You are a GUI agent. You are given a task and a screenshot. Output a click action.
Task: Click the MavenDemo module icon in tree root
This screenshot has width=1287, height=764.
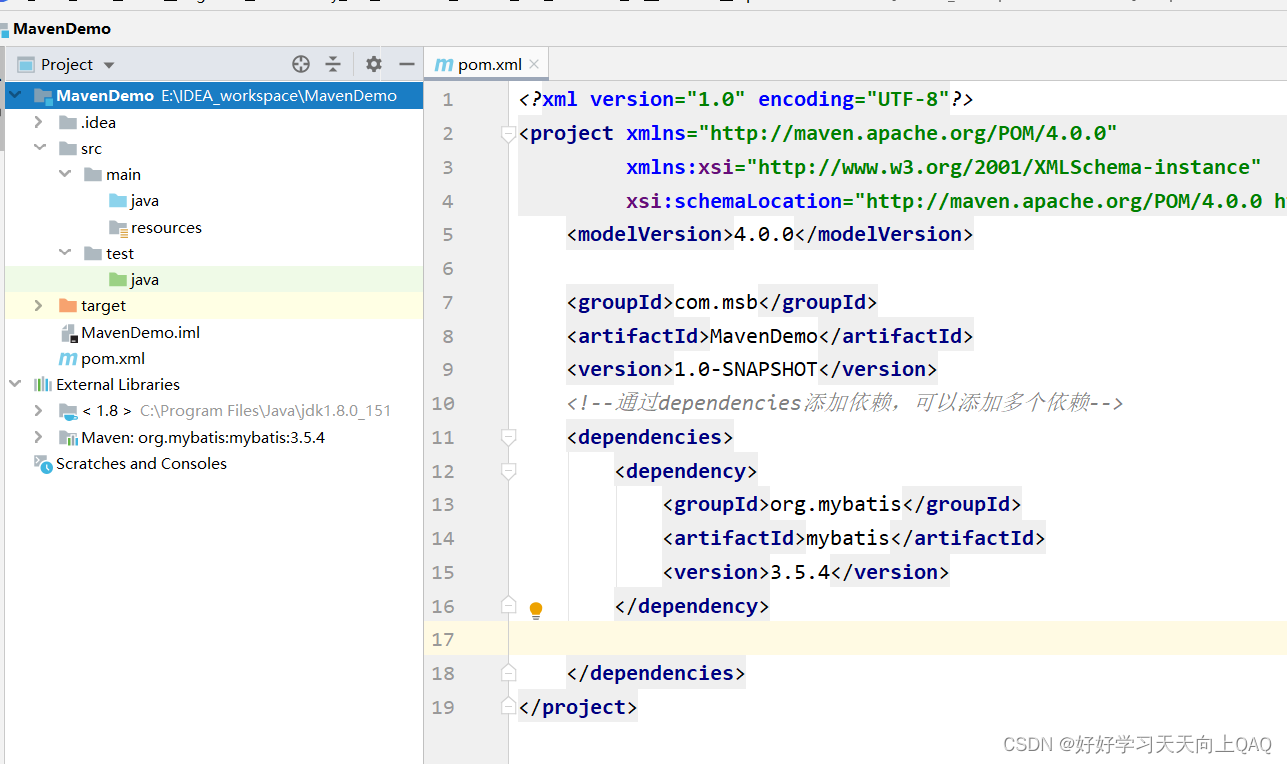pos(43,96)
